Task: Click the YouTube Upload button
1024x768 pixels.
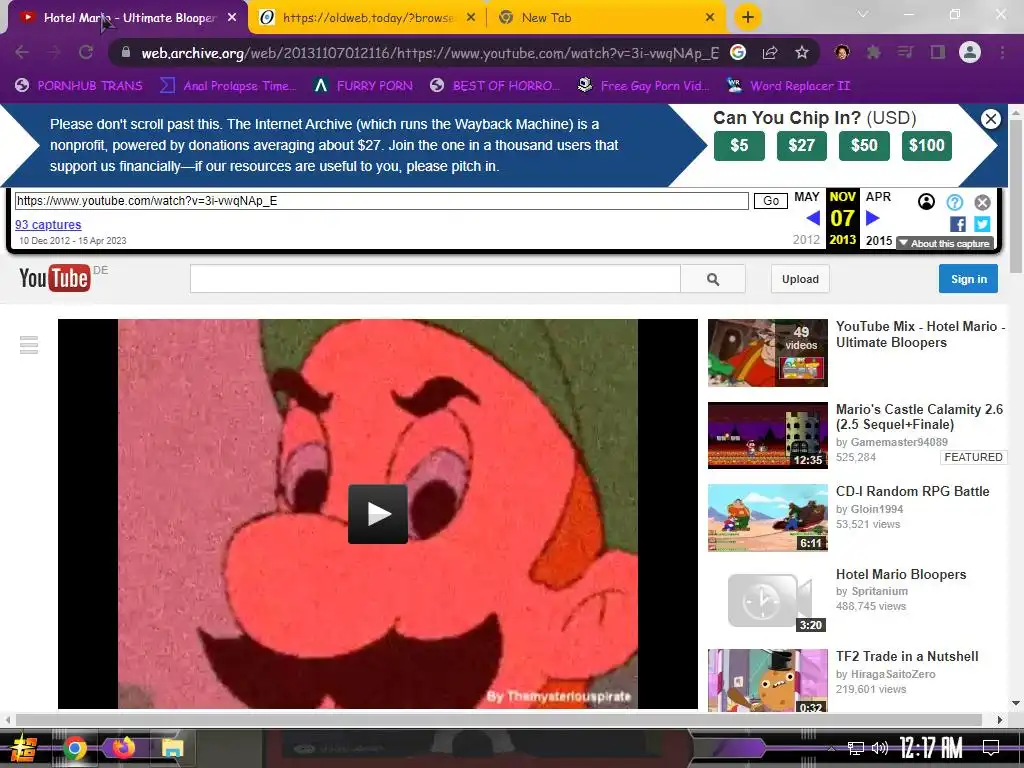Action: point(800,279)
